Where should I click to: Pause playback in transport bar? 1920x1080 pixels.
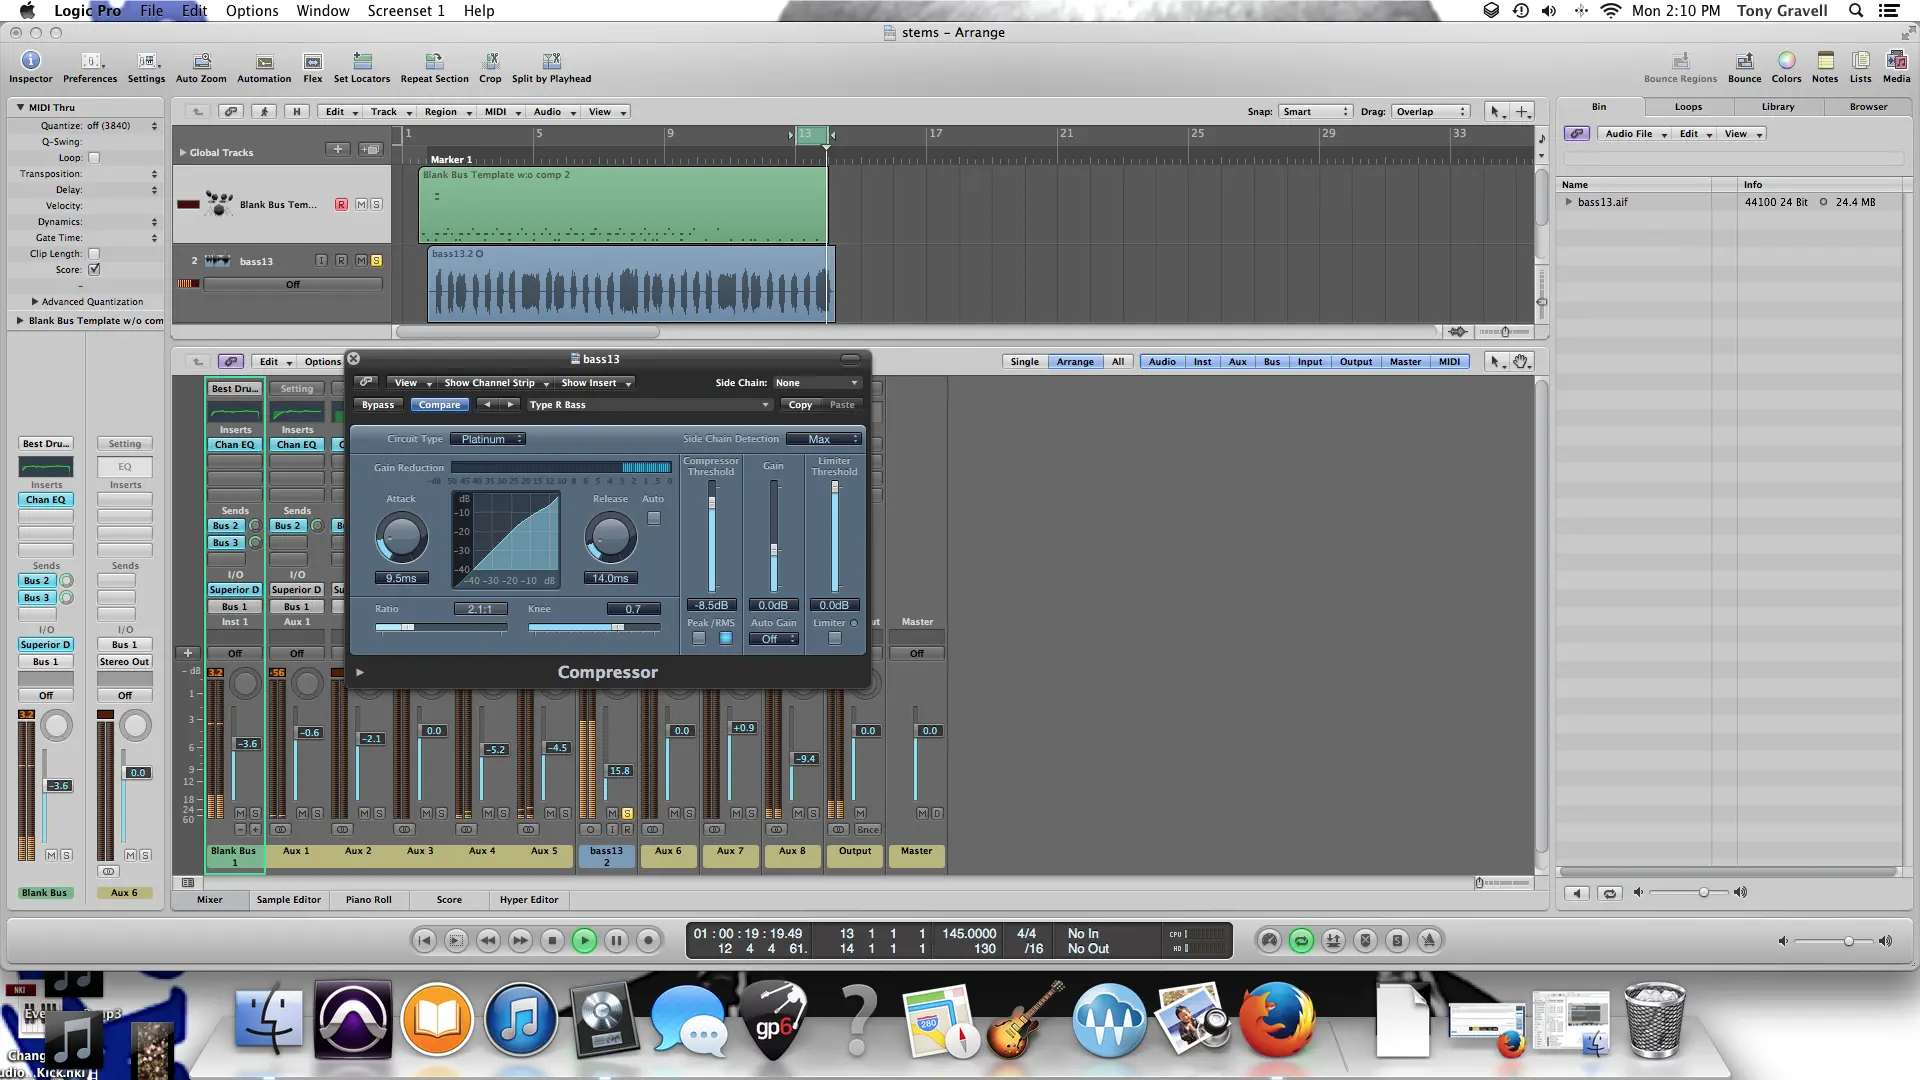(616, 940)
